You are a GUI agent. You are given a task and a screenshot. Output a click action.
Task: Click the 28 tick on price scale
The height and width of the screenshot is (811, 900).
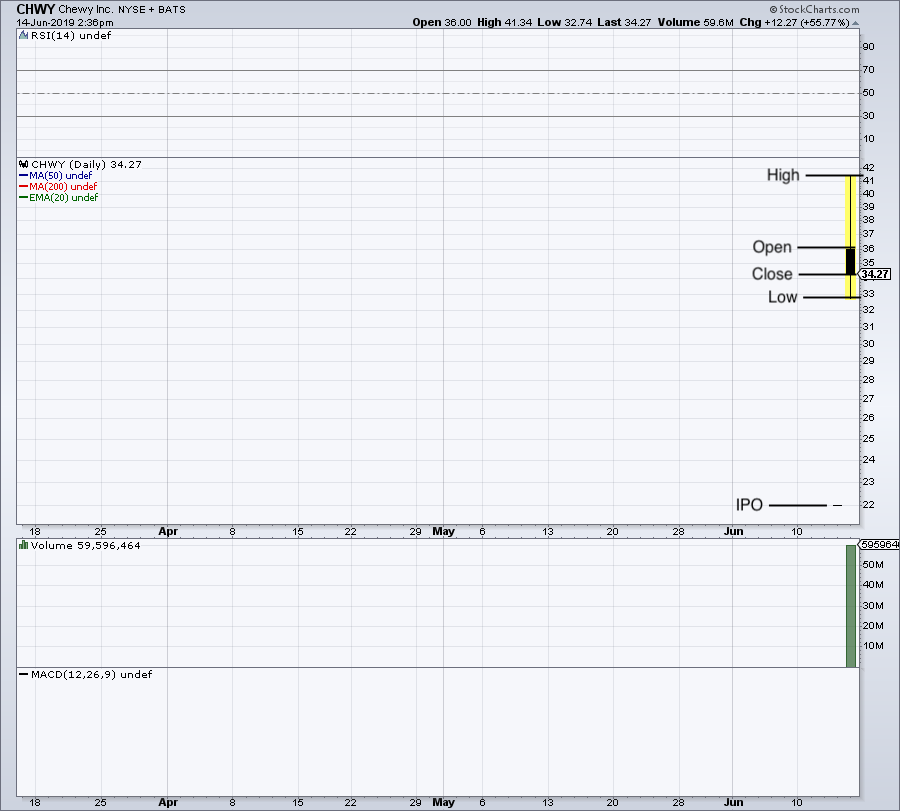[868, 379]
